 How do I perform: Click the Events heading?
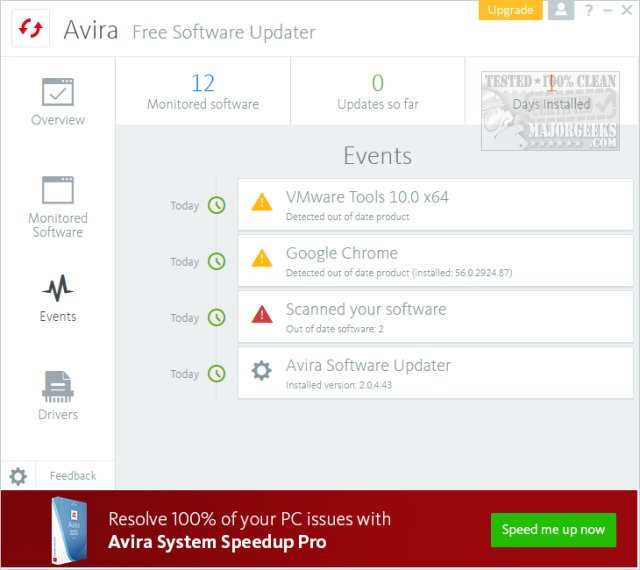pyautogui.click(x=378, y=156)
